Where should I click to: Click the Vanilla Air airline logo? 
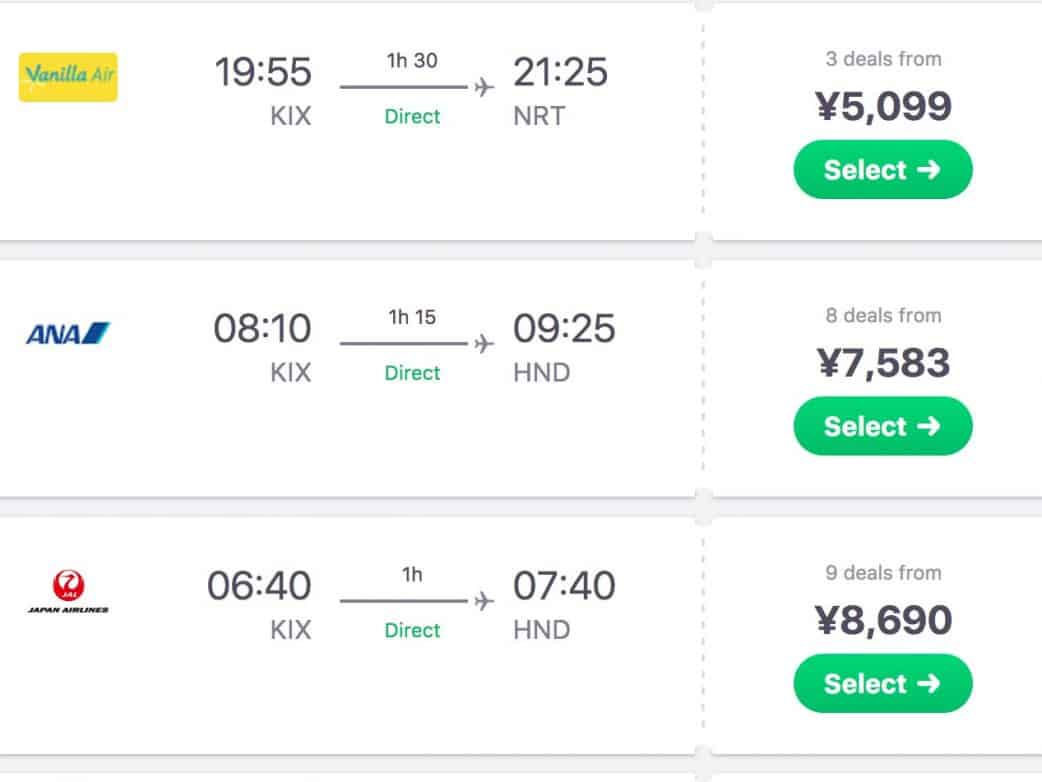coord(68,77)
